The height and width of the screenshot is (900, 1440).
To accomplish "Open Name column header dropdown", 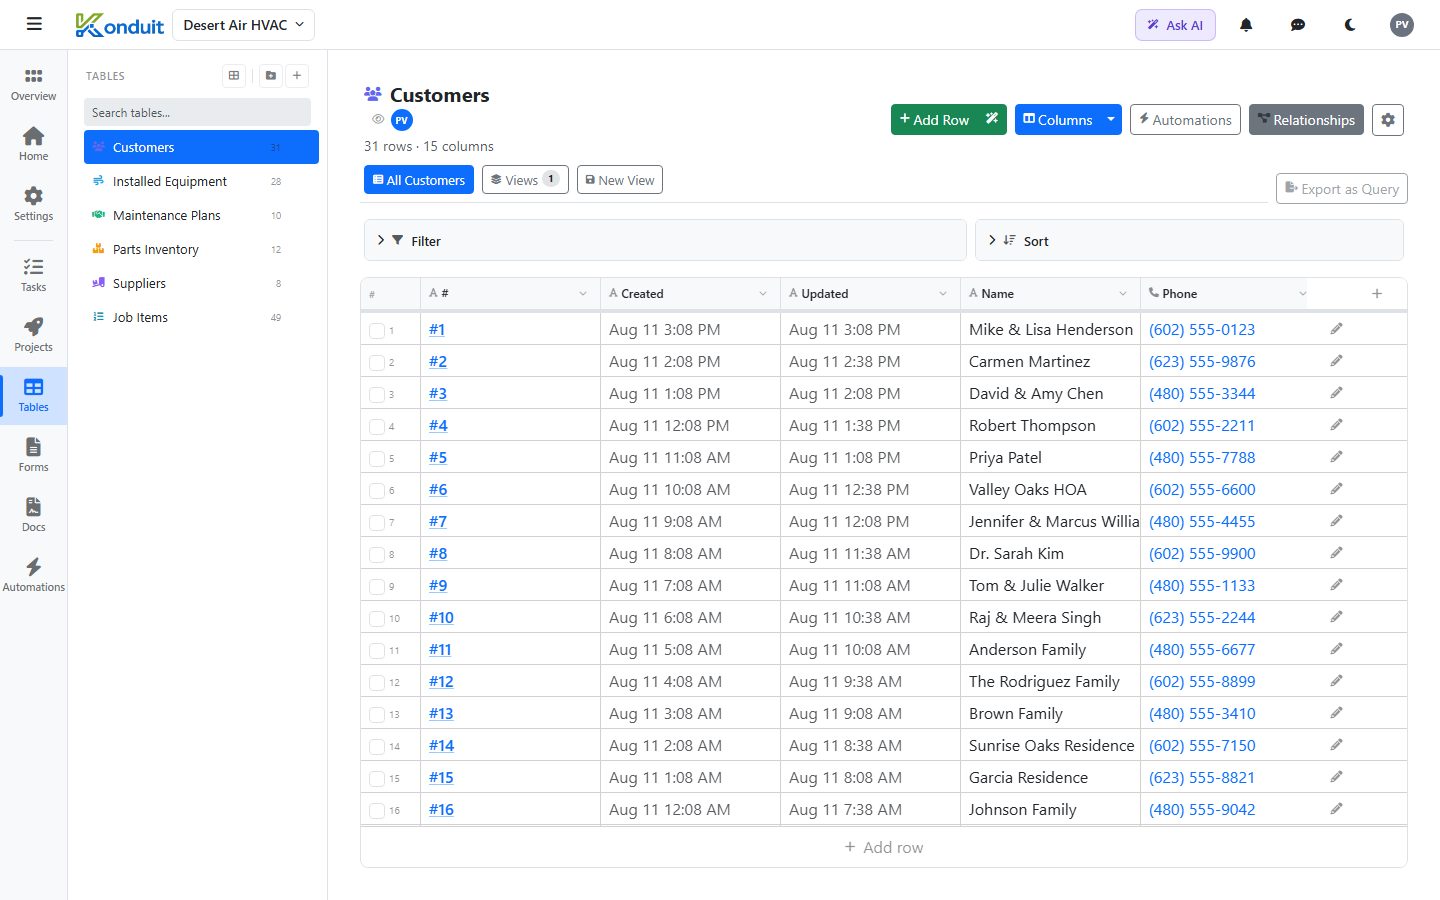I will tap(1123, 293).
